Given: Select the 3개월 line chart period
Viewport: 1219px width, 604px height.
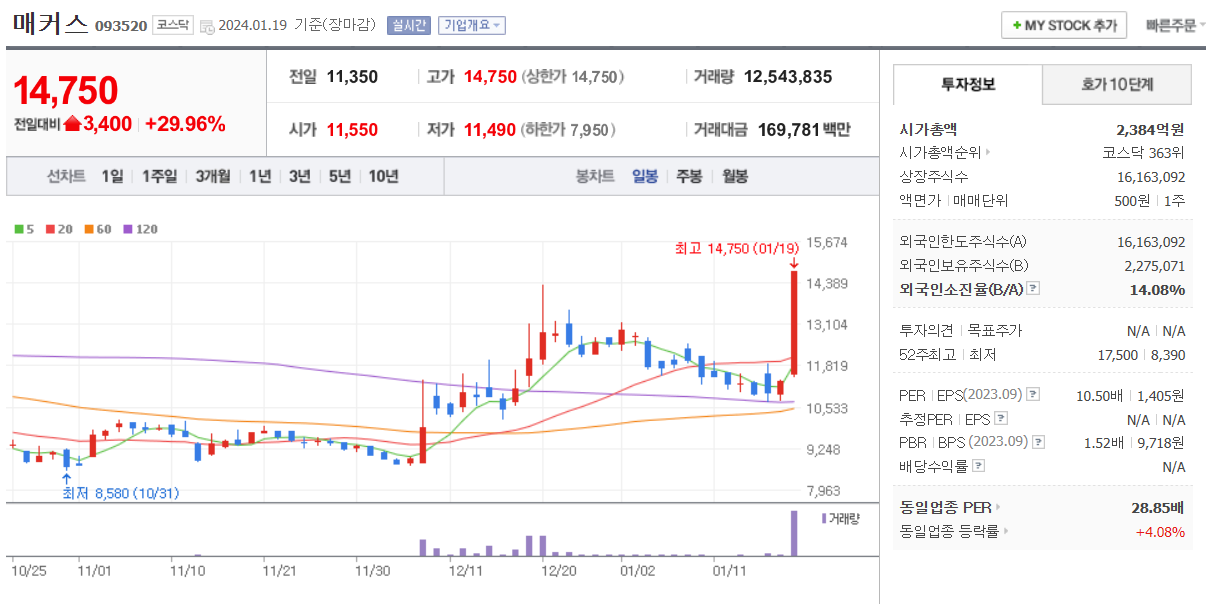Looking at the screenshot, I should [213, 177].
